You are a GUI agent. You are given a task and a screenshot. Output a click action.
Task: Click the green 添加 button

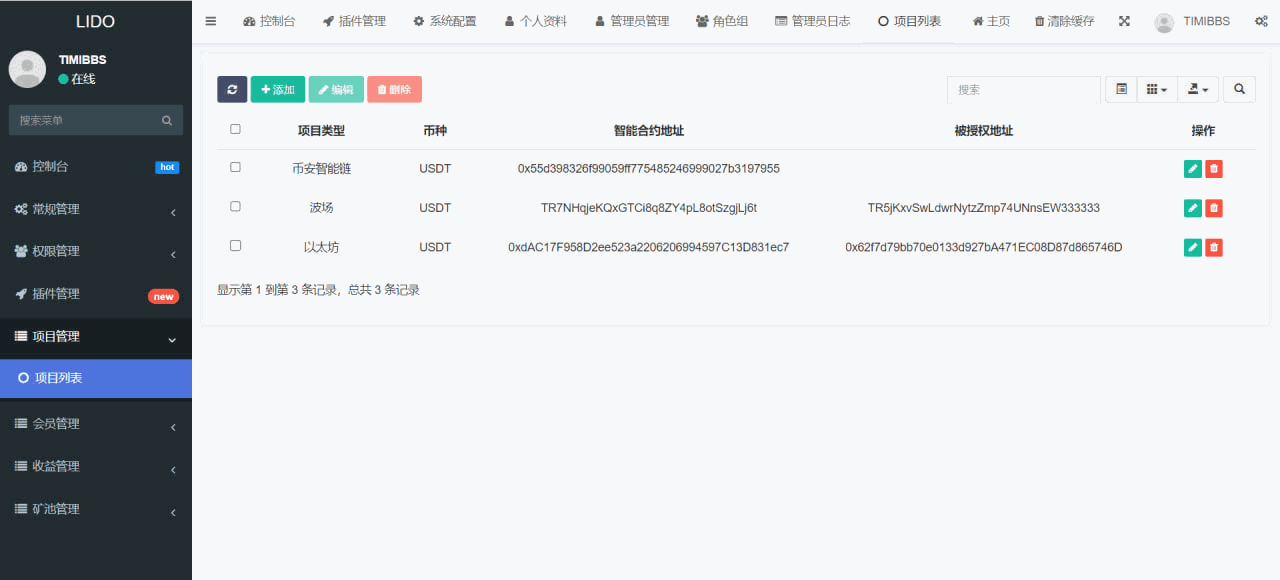coord(277,89)
